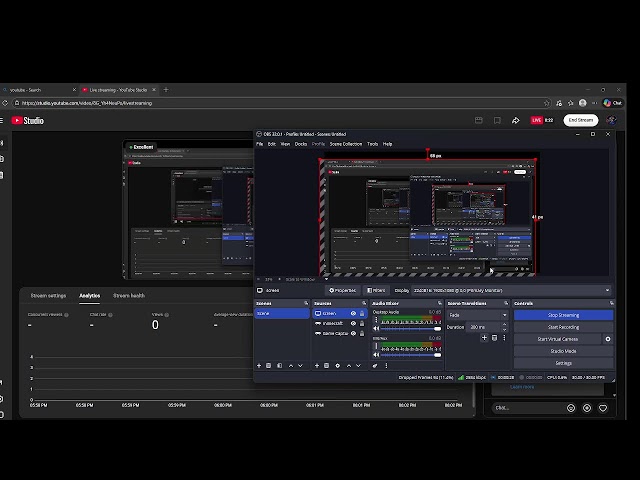Screen dimensions: 640x480
Task: Click End Stream in YouTube Studio
Action: click(581, 120)
